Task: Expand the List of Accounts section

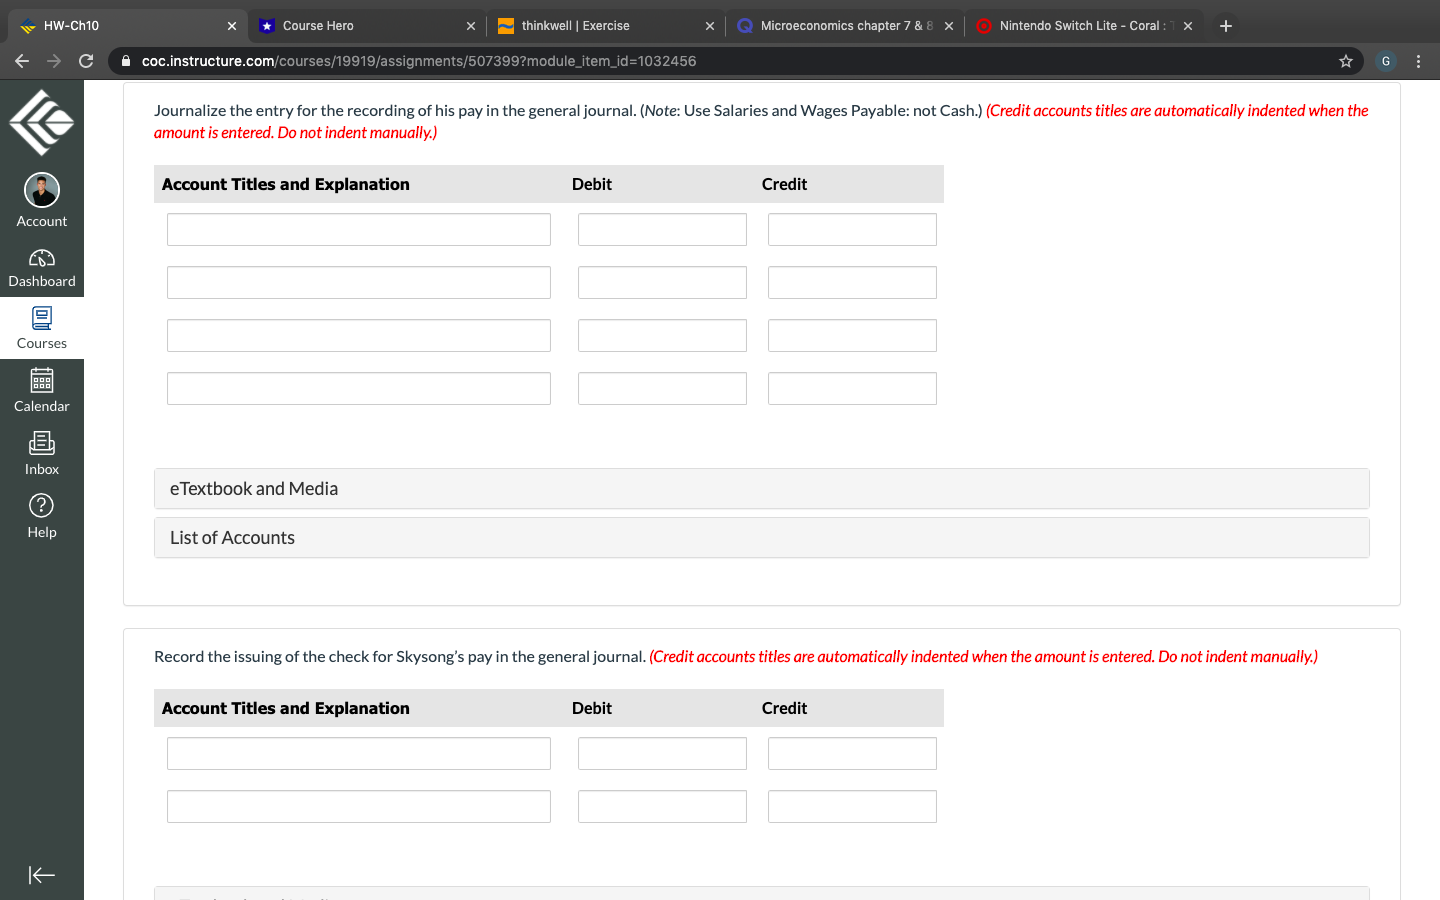Action: (x=232, y=537)
